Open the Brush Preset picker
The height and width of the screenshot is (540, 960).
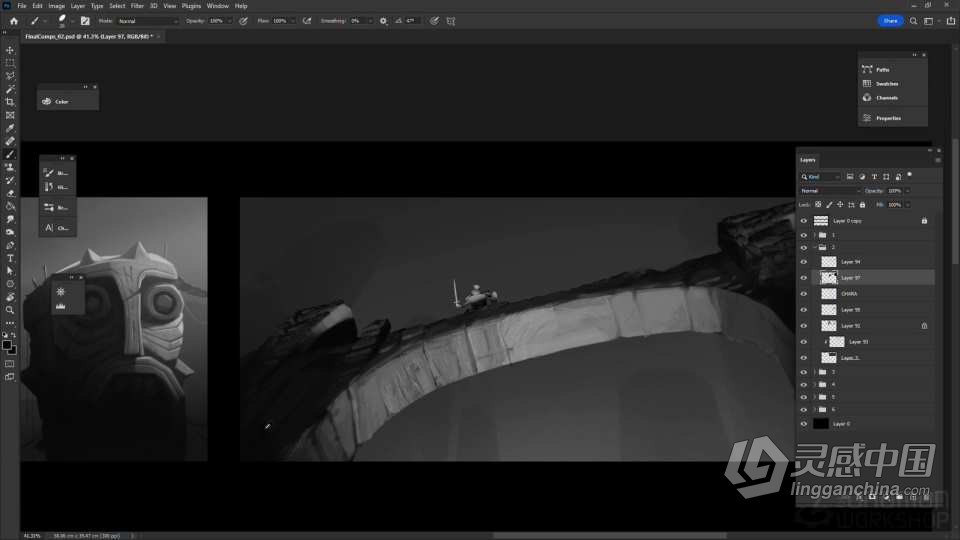coord(63,21)
